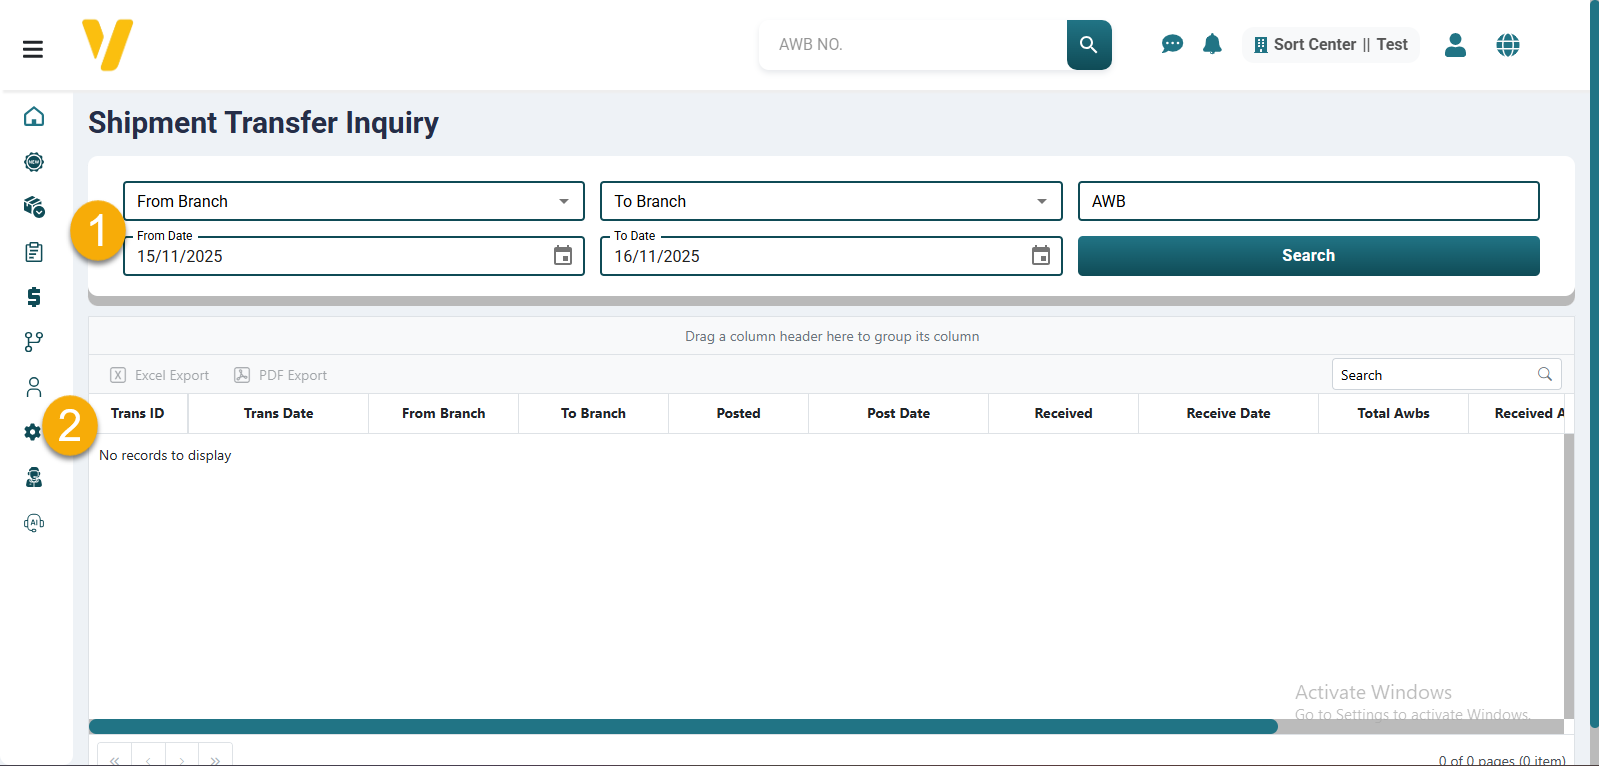Sort by To Branch column header
Screen dimensions: 1599x766
(593, 413)
